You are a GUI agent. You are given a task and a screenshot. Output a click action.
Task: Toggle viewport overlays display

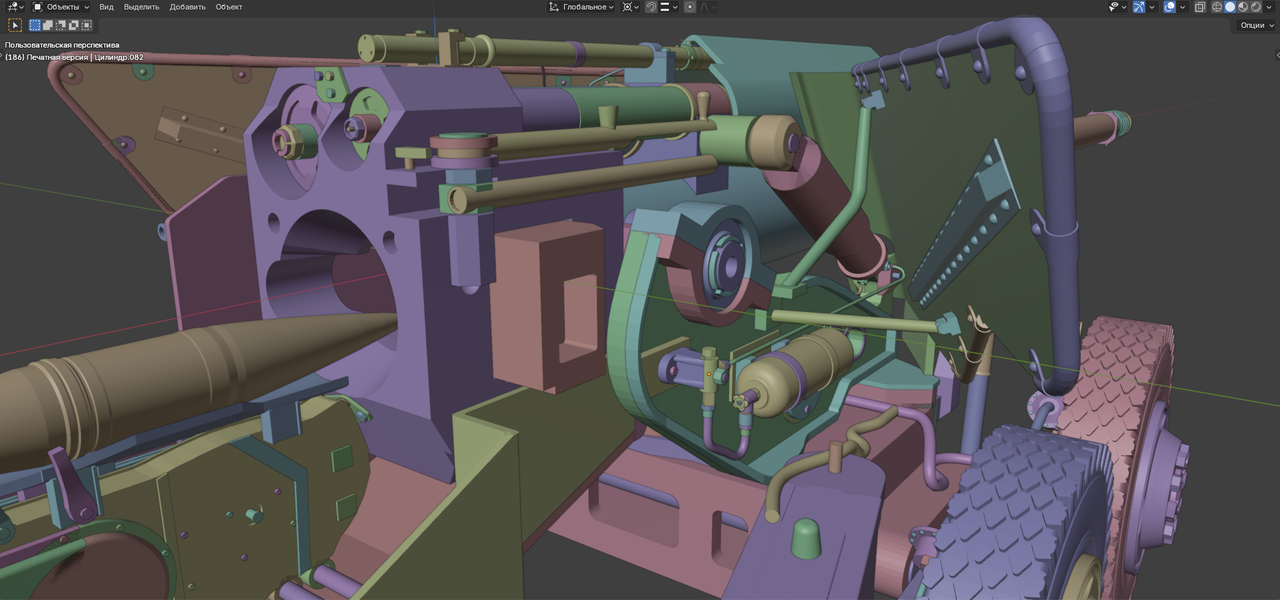[1170, 7]
